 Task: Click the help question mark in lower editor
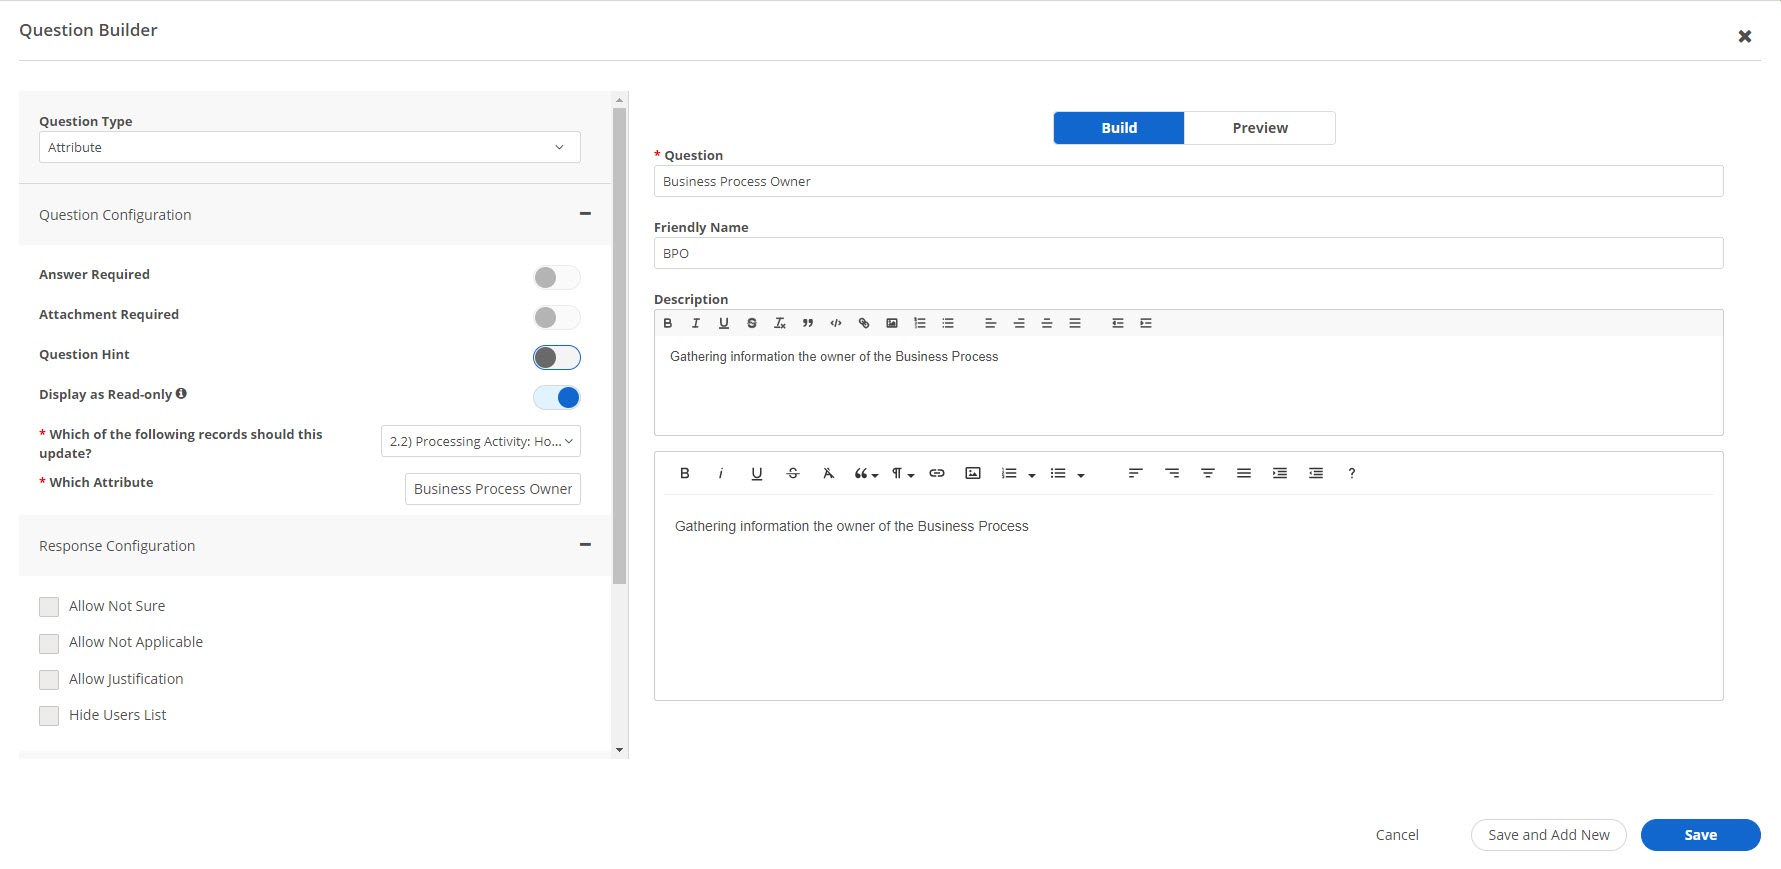point(1351,473)
